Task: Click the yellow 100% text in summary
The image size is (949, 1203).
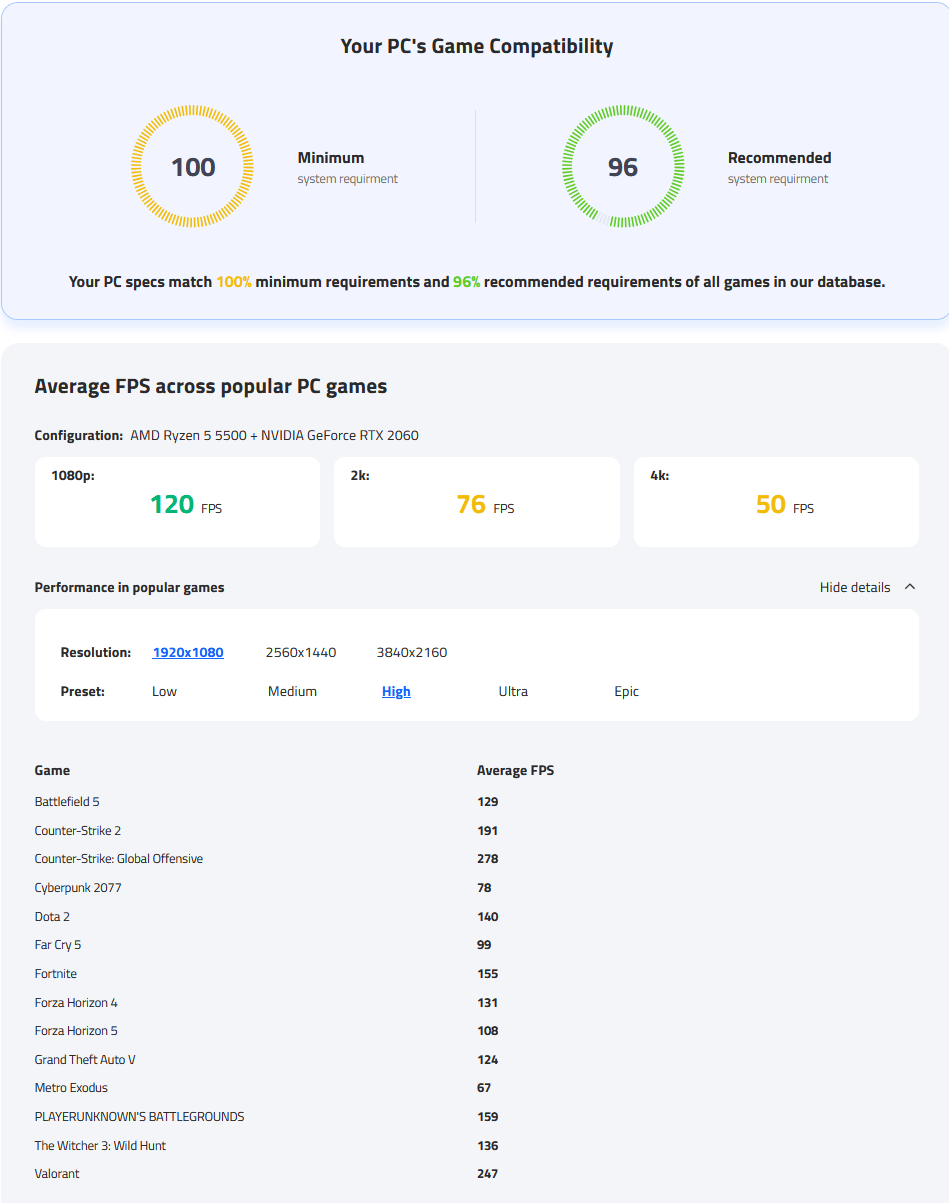Action: click(x=234, y=282)
